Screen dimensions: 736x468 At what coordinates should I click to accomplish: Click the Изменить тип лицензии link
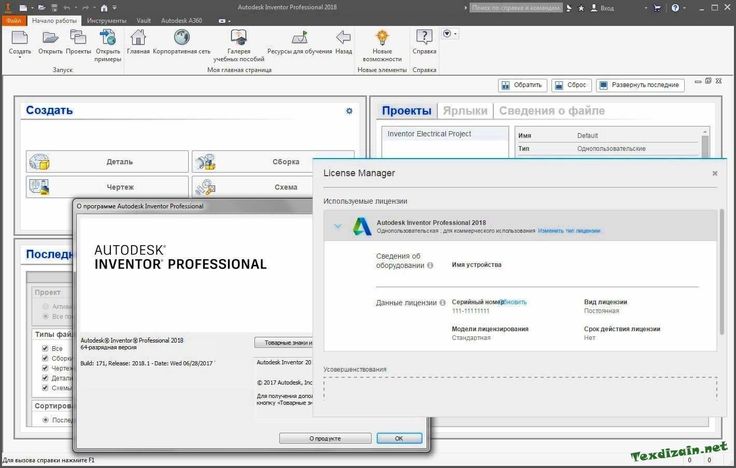(569, 231)
